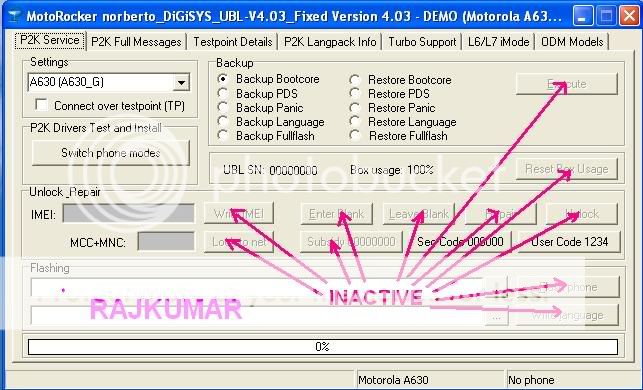Click the 0% progress bar

point(323,347)
